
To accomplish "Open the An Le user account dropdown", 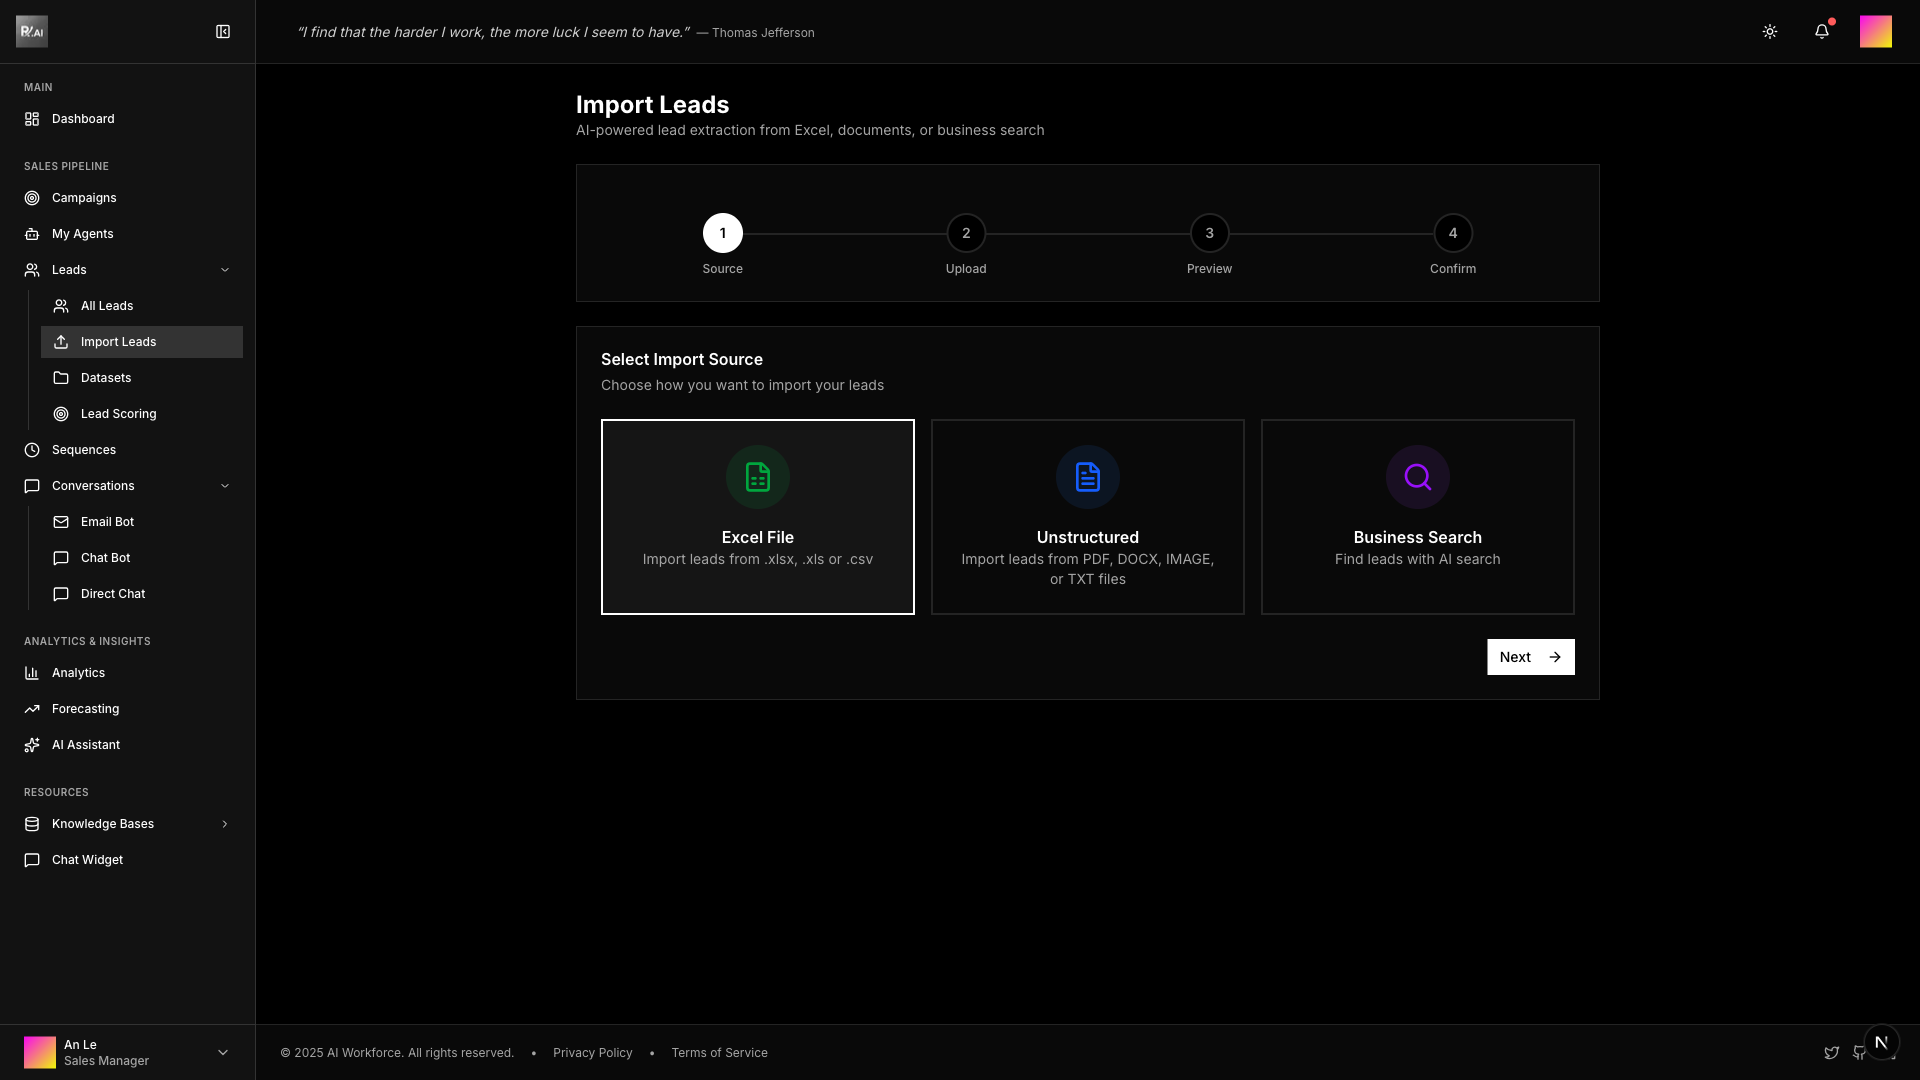I will 222,1052.
